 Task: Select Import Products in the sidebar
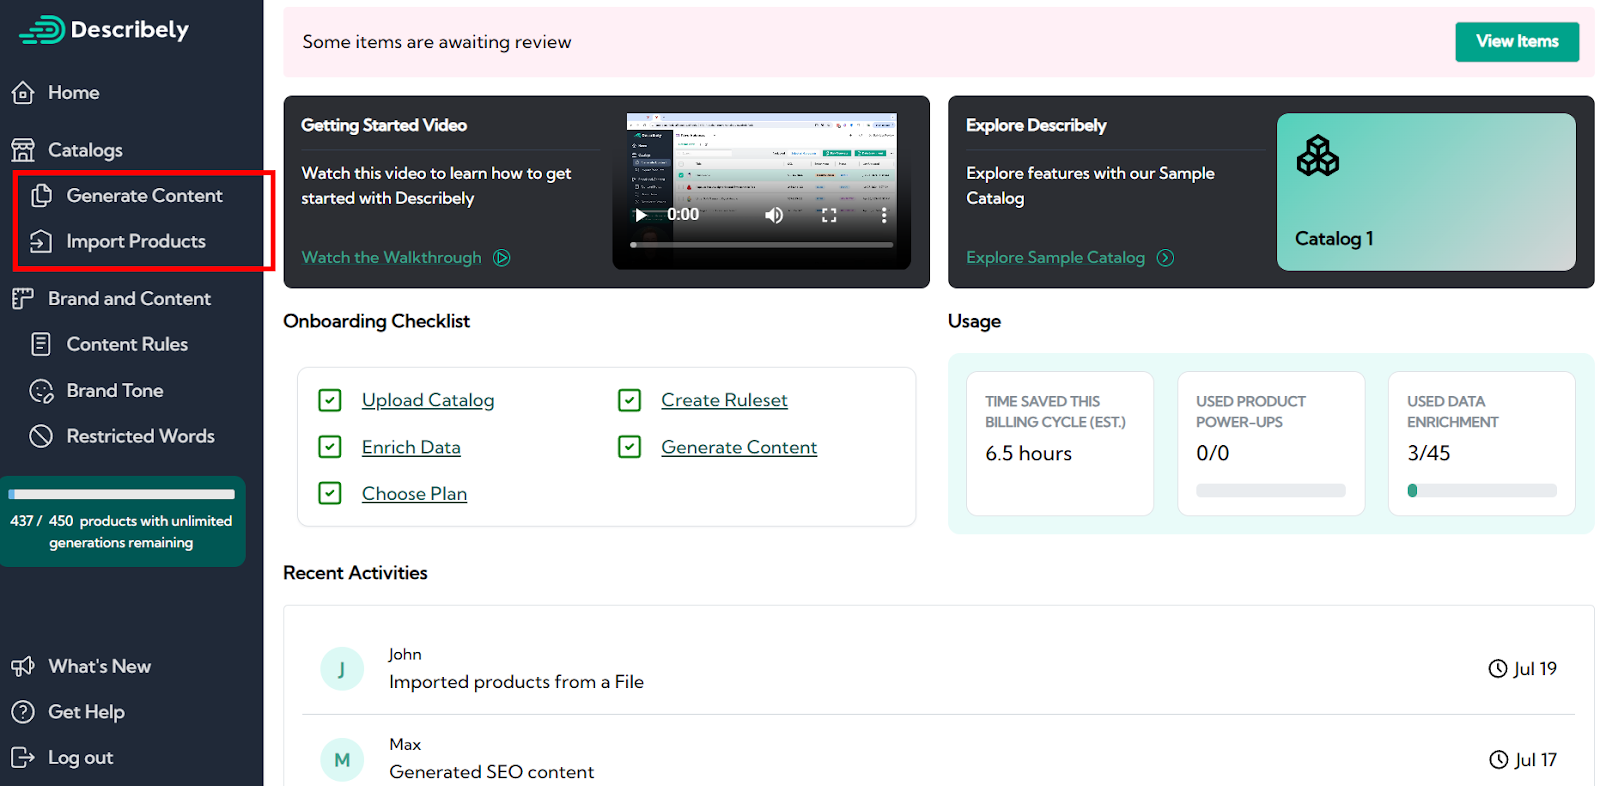click(x=136, y=242)
